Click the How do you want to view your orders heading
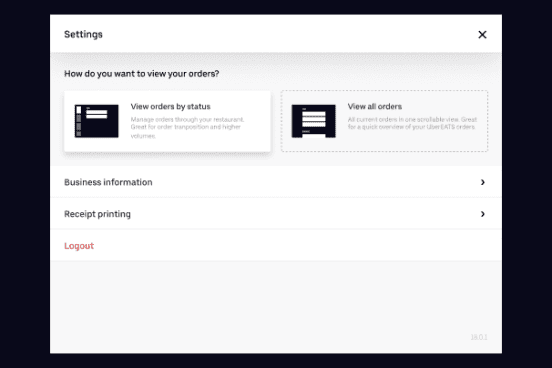Screen dimensions: 552x368 (x=142, y=74)
